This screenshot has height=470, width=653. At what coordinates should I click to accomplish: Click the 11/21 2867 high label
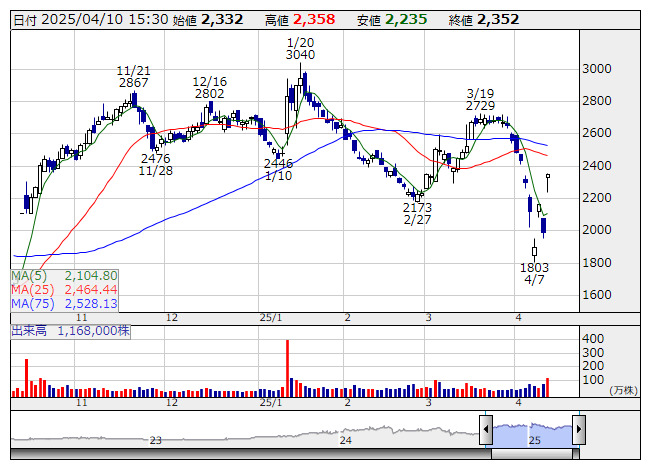pos(133,77)
